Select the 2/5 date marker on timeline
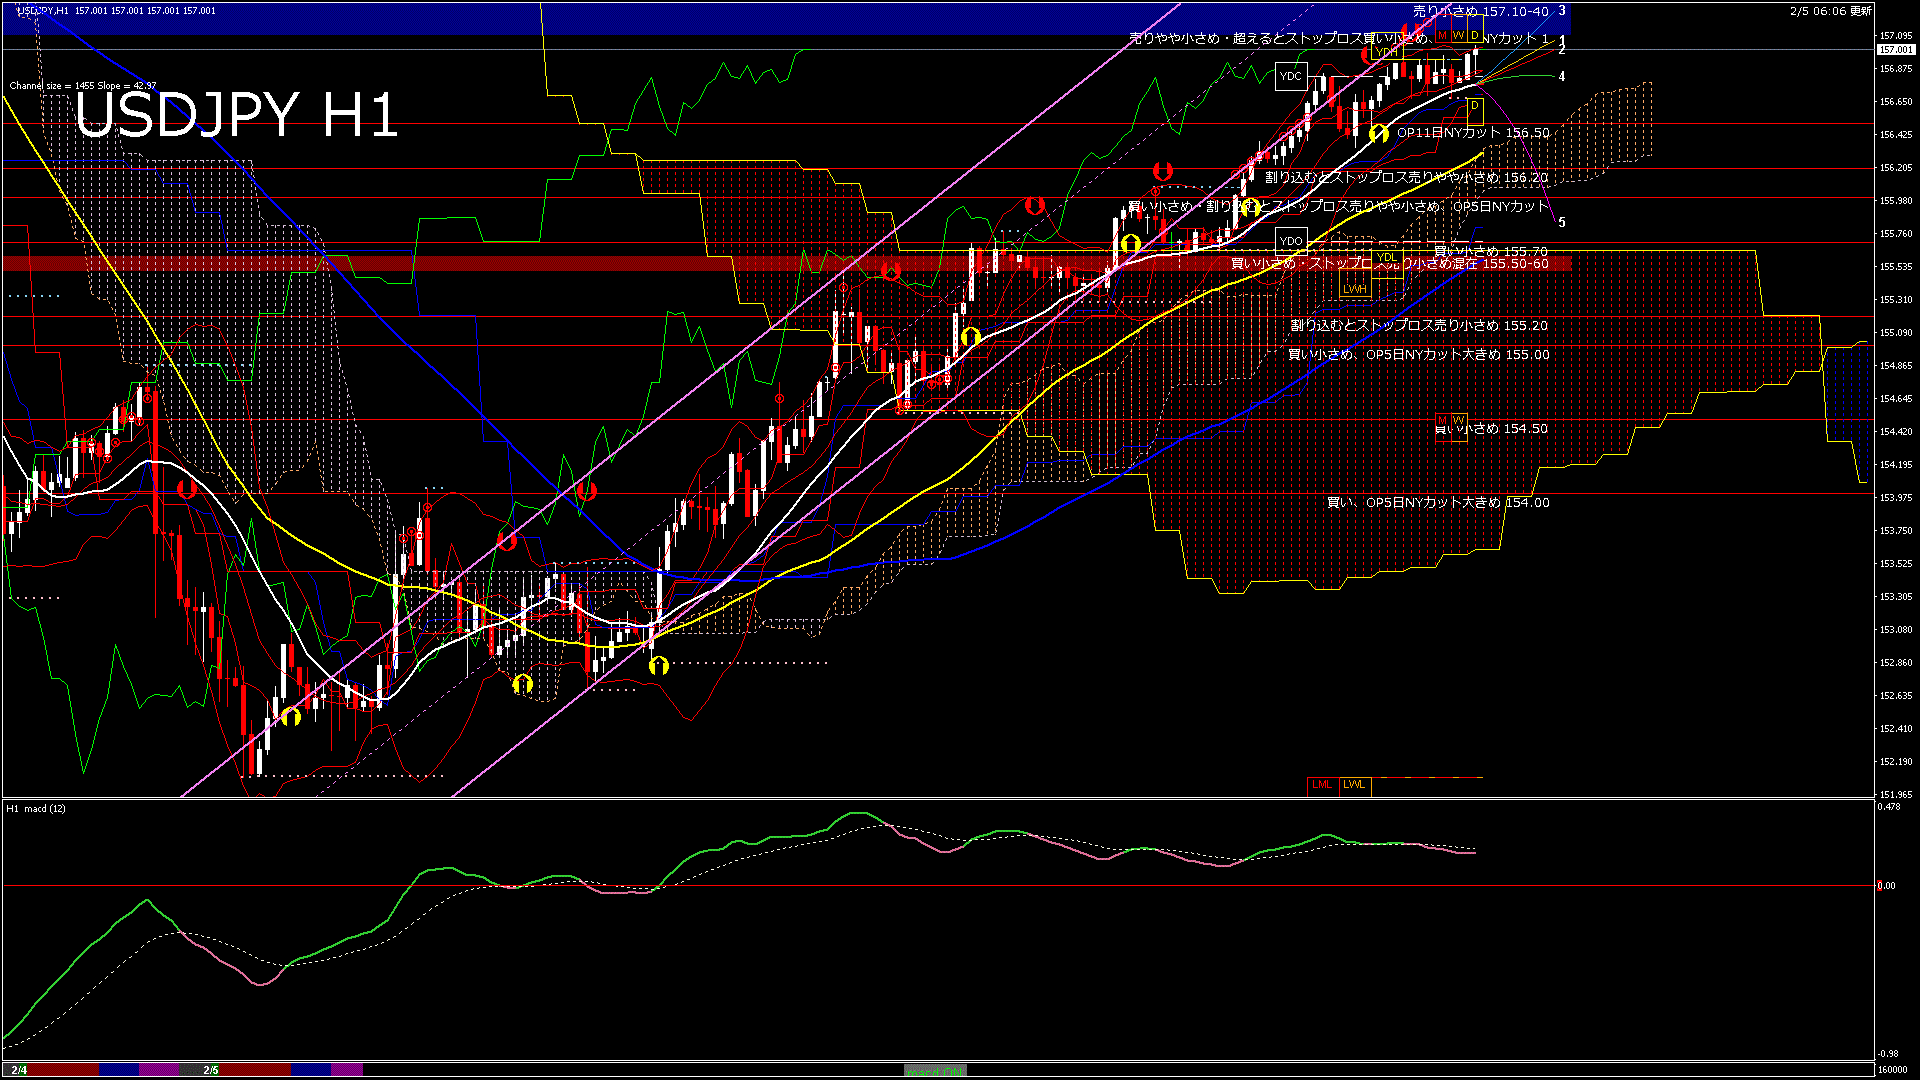The width and height of the screenshot is (1920, 1080). click(211, 1070)
